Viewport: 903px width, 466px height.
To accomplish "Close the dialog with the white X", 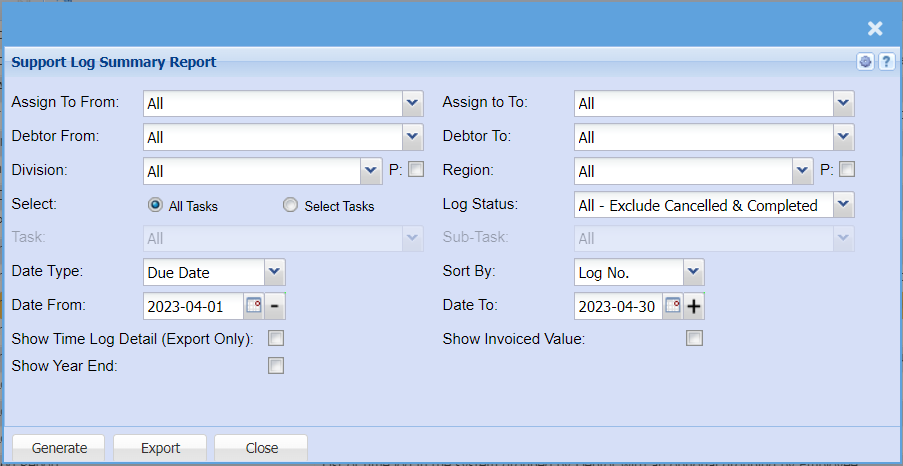I will tap(875, 29).
